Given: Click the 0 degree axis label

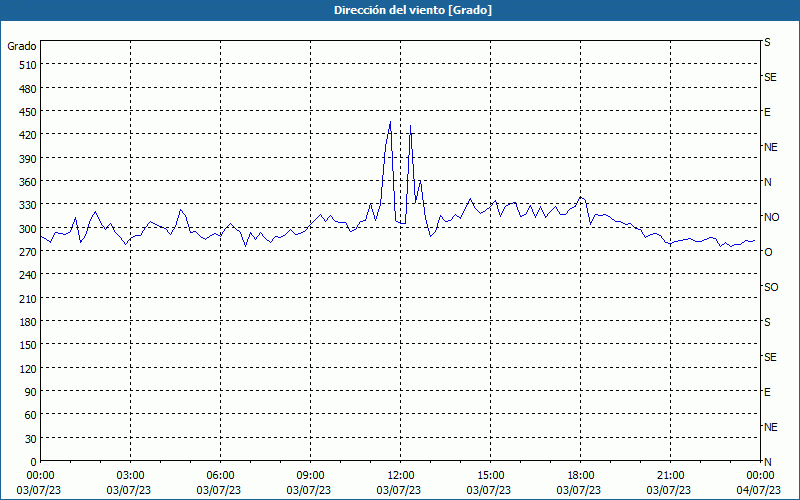Looking at the screenshot, I should pyautogui.click(x=34, y=462).
